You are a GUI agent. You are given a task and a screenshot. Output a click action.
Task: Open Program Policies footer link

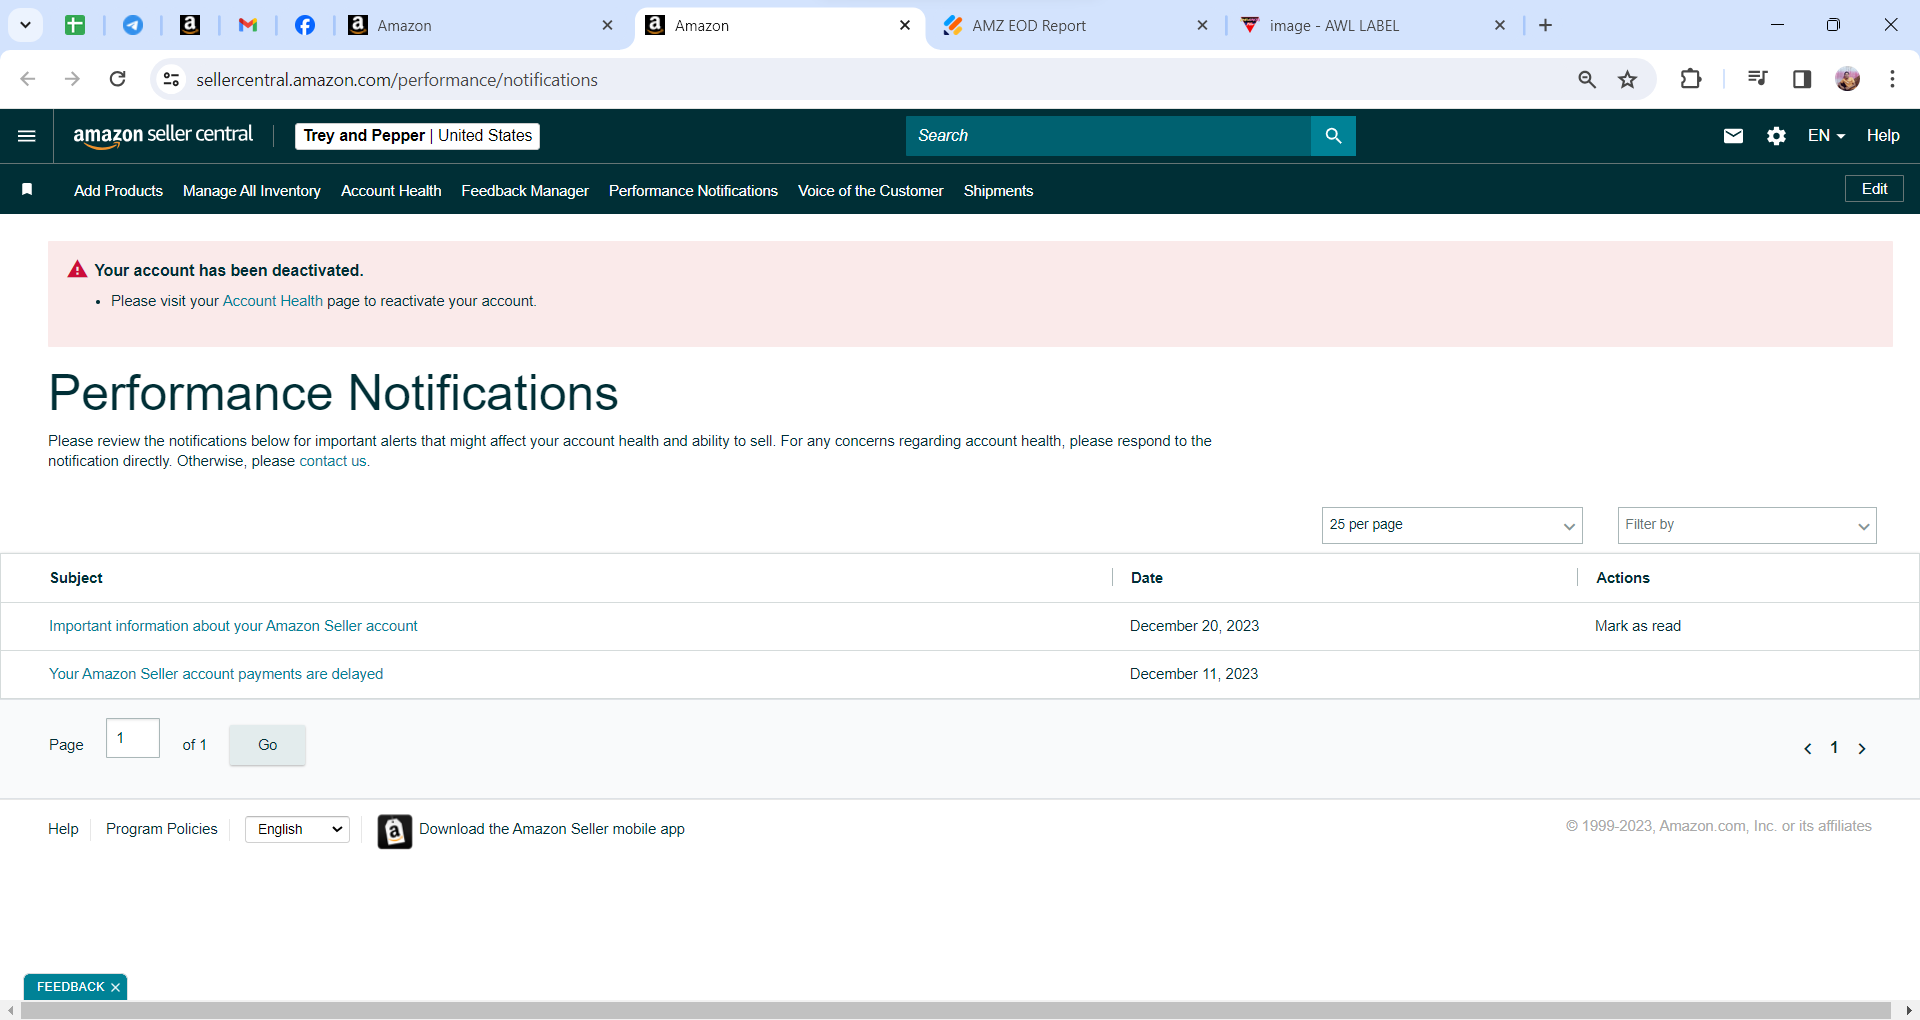coord(162,829)
